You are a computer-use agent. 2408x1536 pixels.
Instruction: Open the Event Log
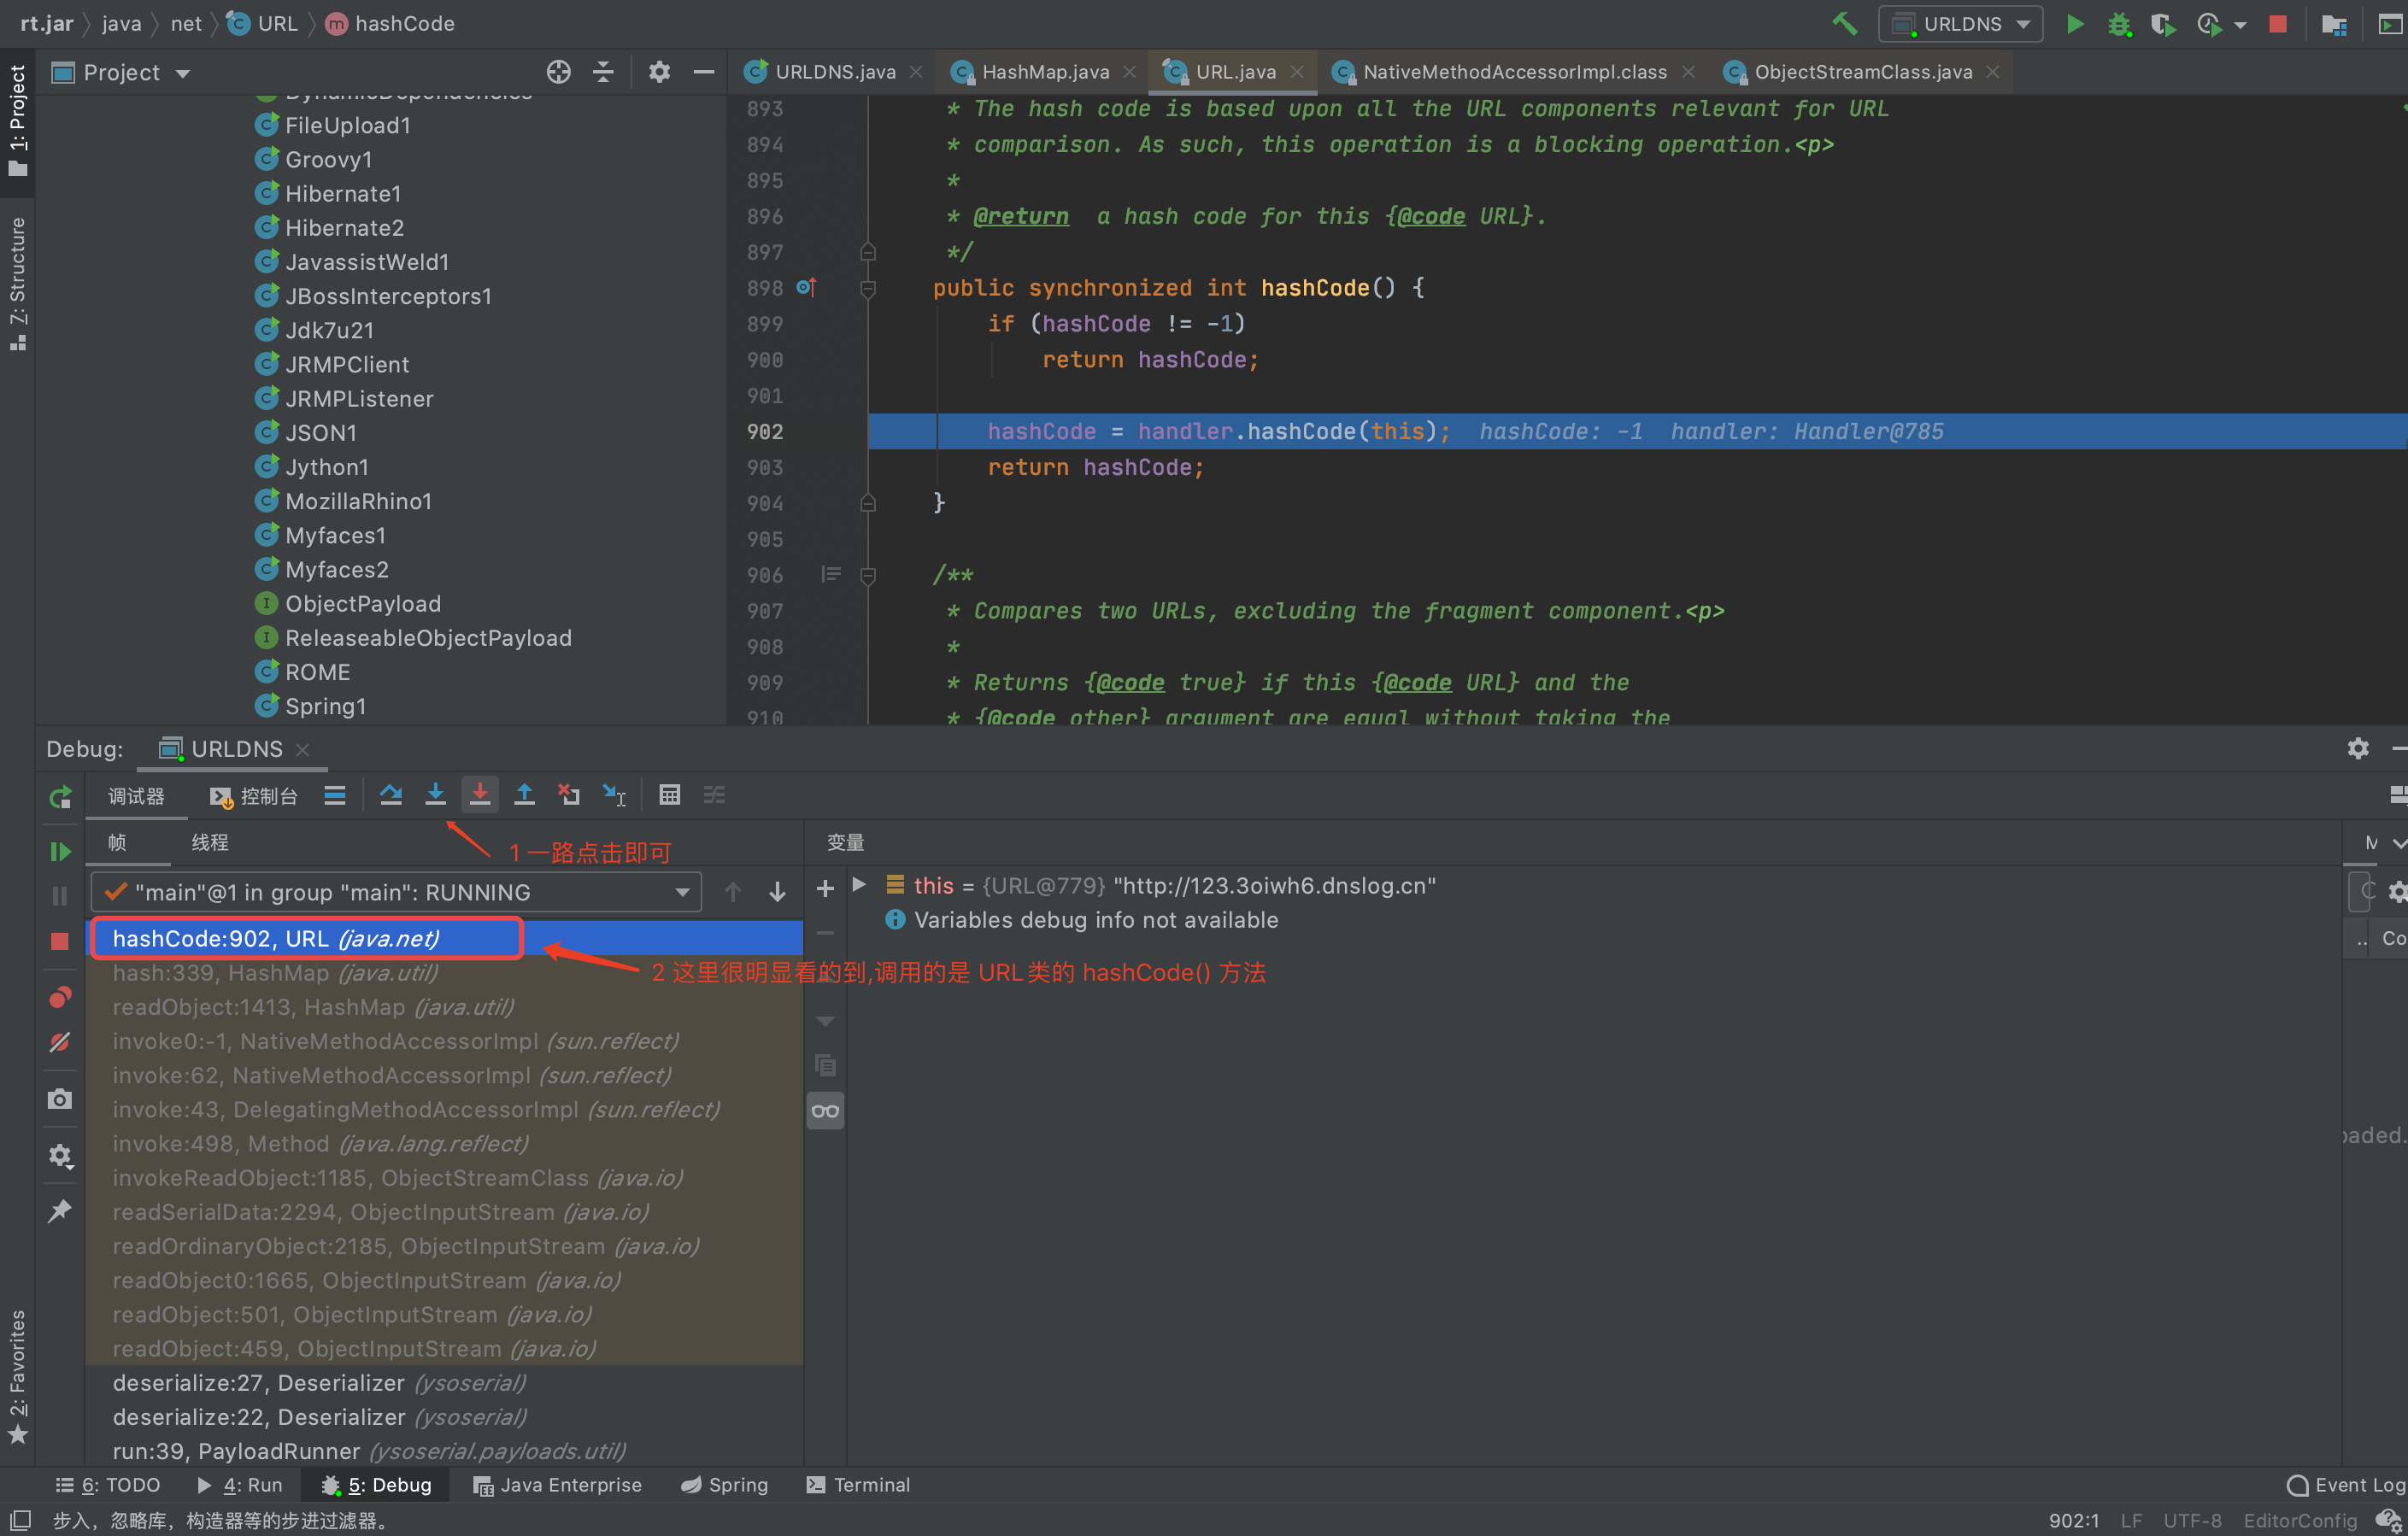2346,1485
